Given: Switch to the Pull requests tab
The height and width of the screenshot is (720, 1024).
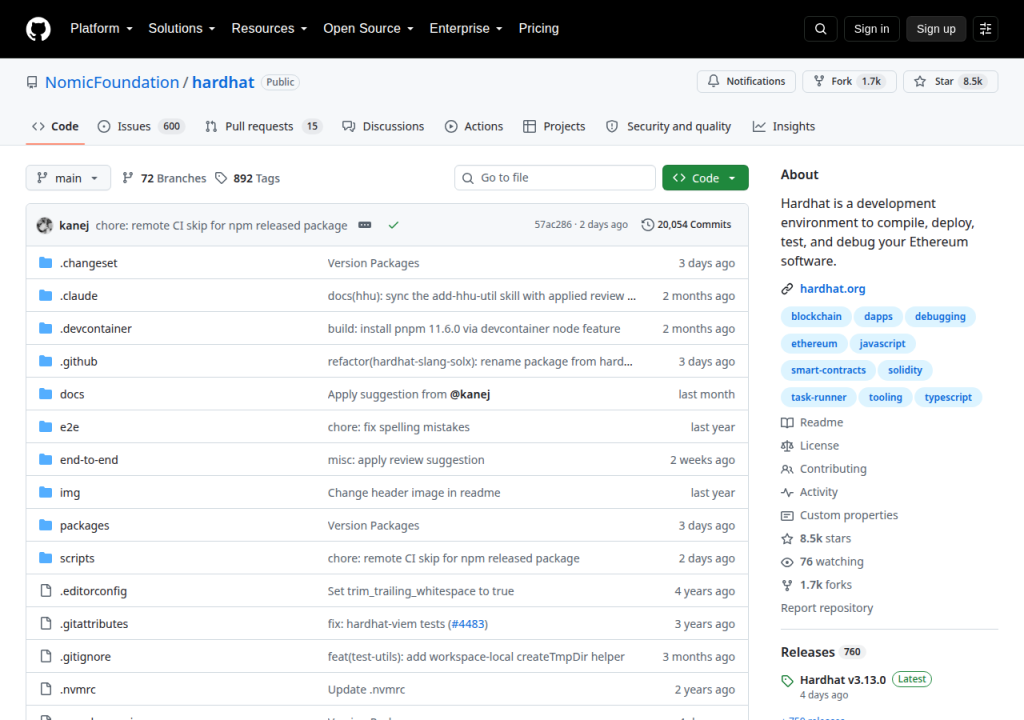Looking at the screenshot, I should 264,126.
